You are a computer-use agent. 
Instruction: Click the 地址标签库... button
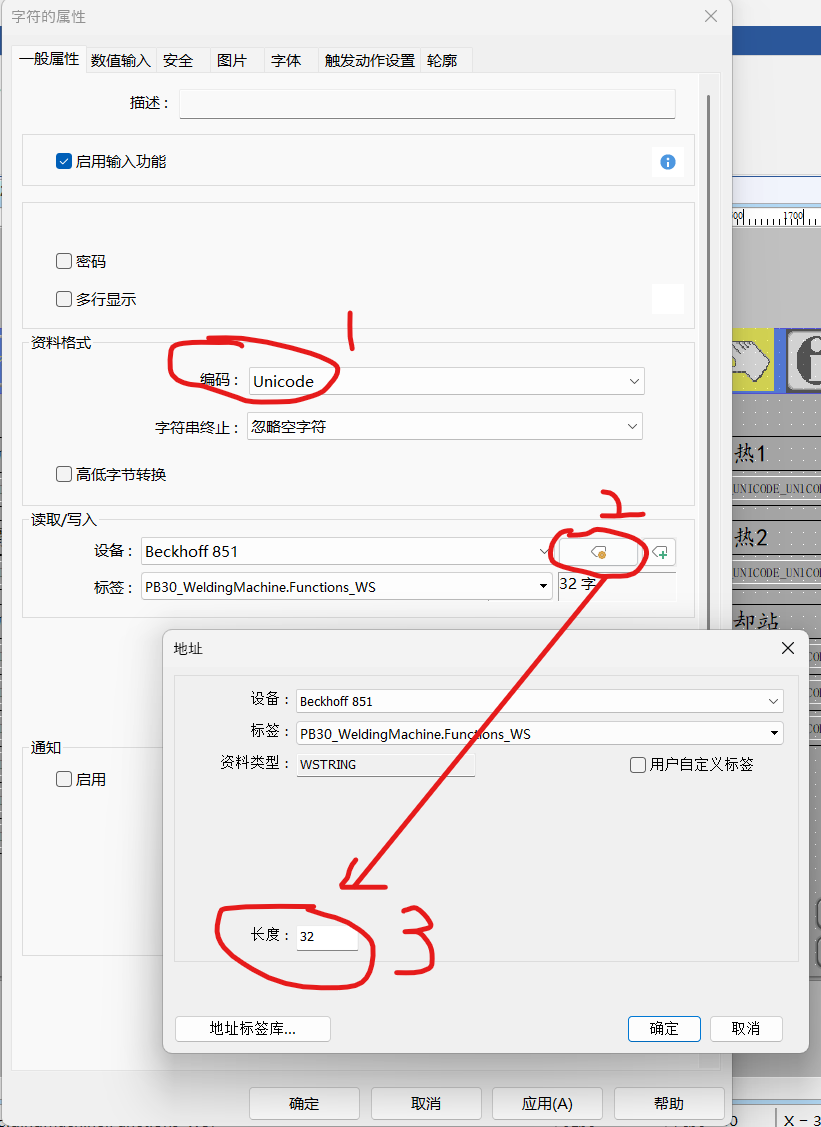(252, 1029)
